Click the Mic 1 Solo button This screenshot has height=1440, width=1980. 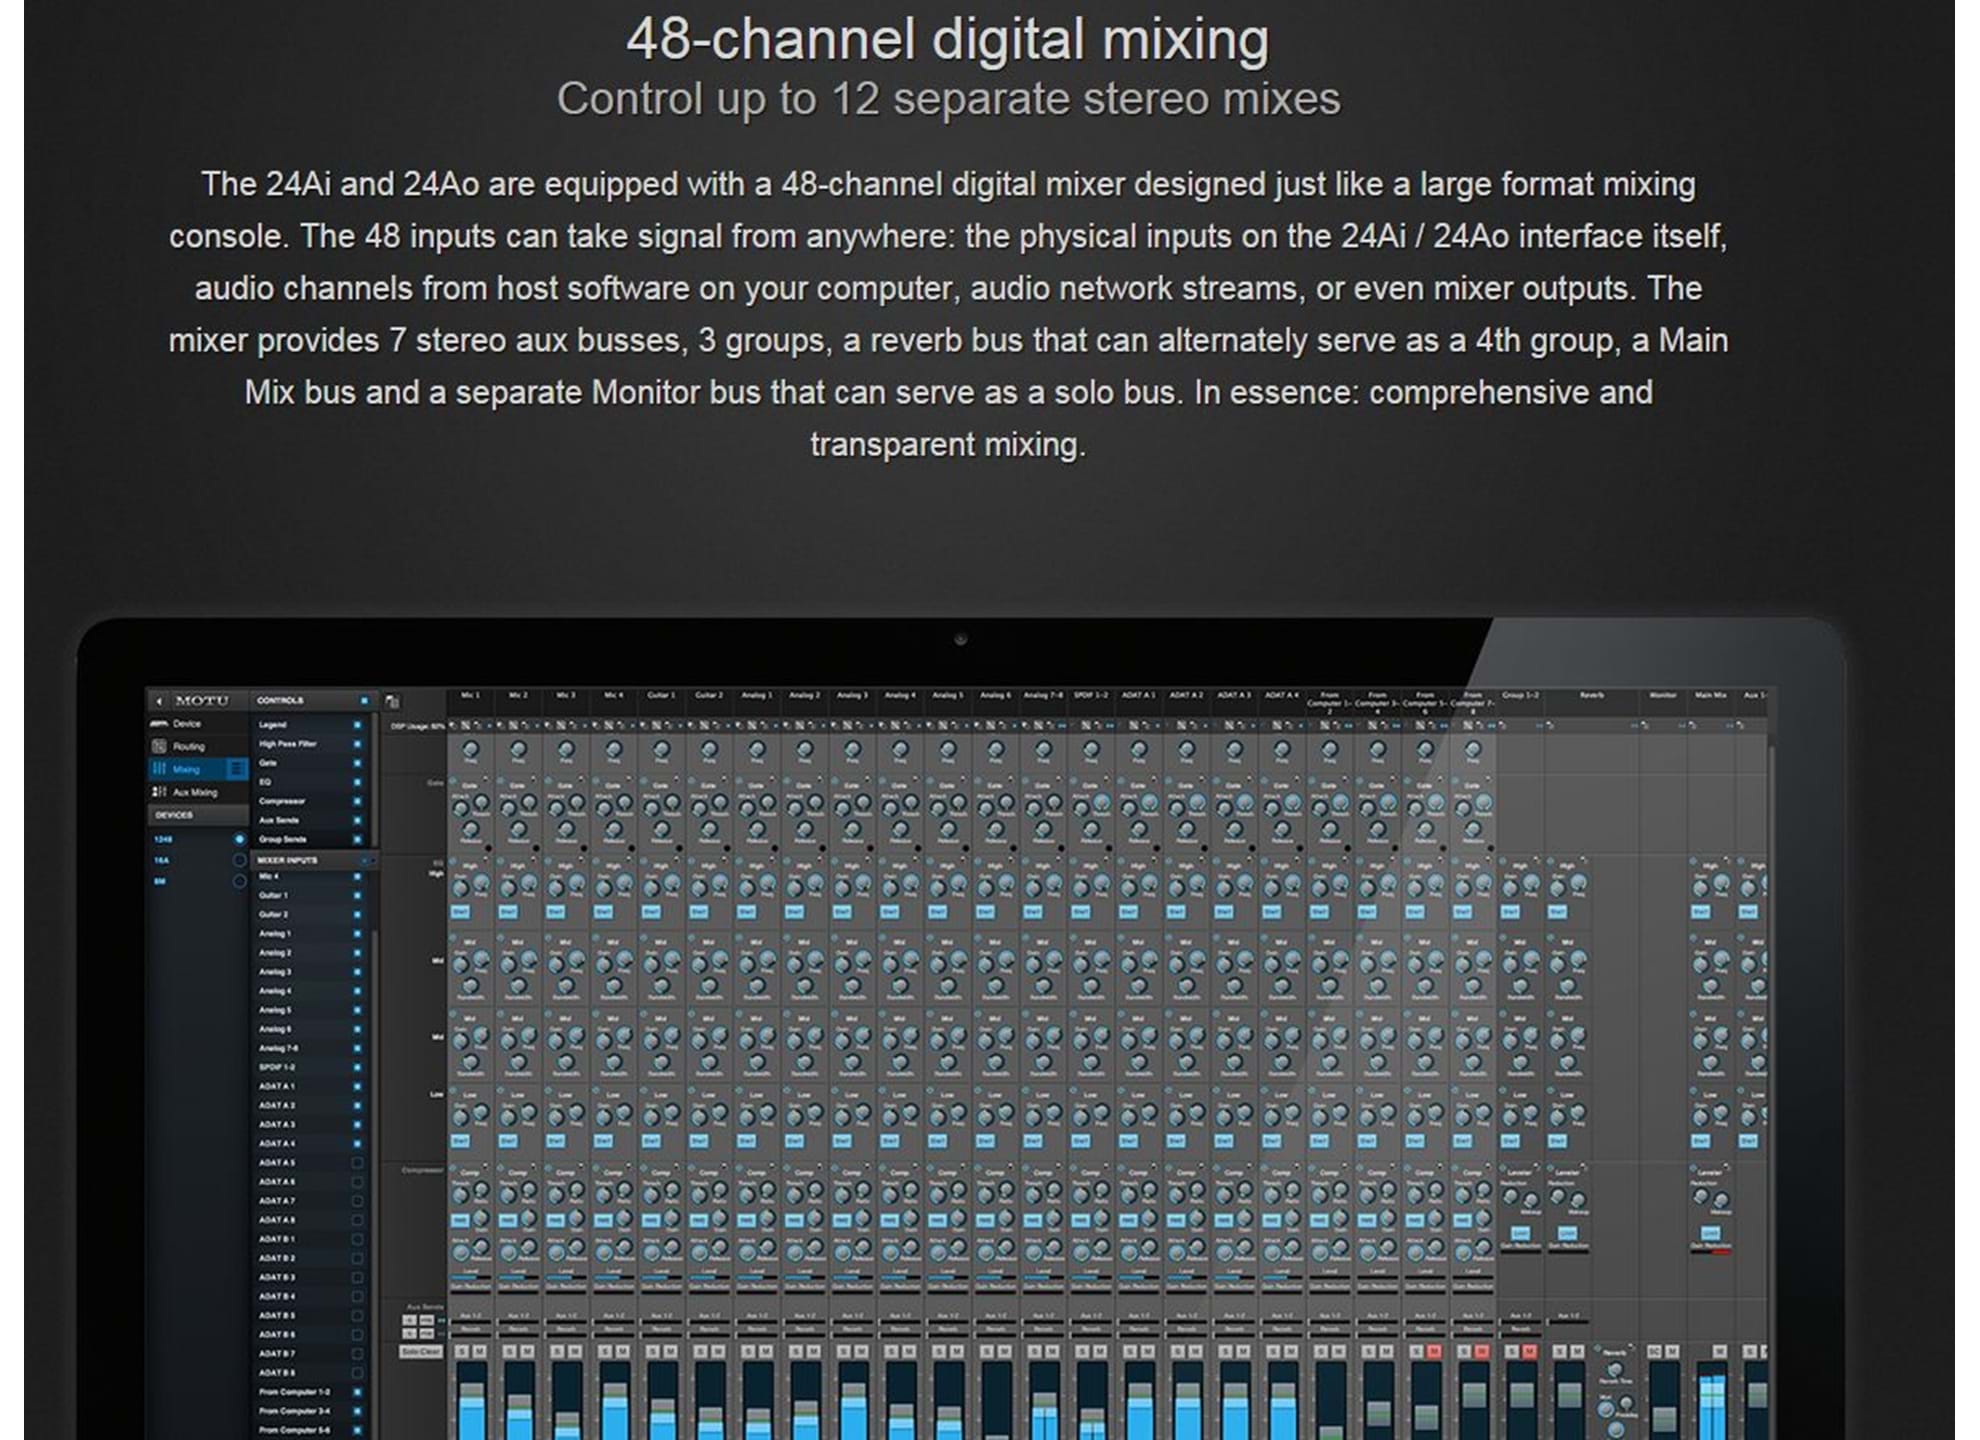click(x=462, y=1351)
